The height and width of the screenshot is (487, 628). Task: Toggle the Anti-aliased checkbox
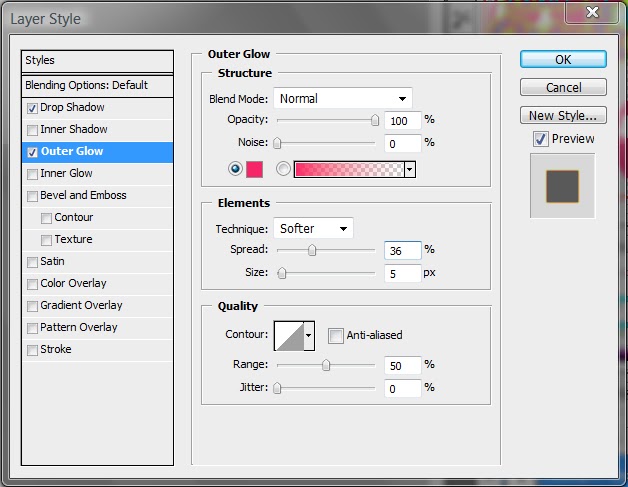click(x=336, y=336)
